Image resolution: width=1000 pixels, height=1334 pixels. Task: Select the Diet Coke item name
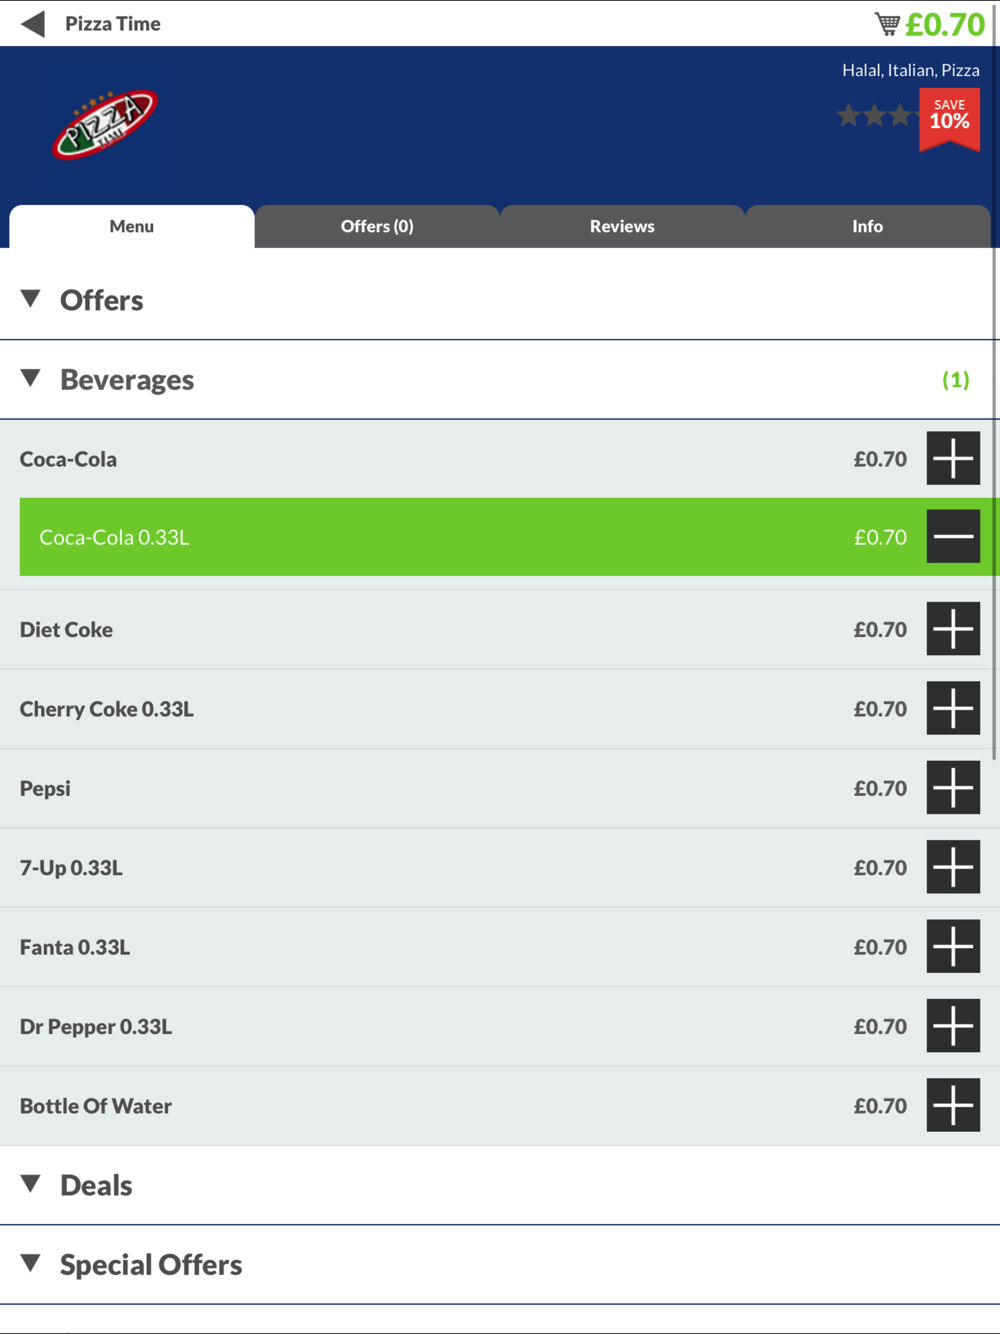tap(66, 629)
